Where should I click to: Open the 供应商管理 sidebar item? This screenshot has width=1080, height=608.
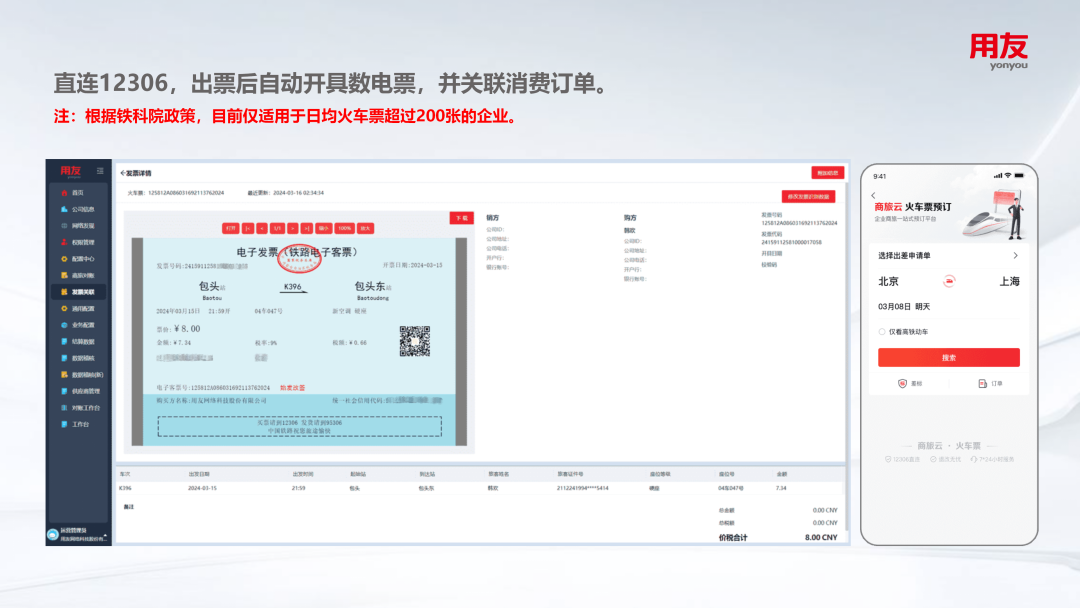coord(81,391)
